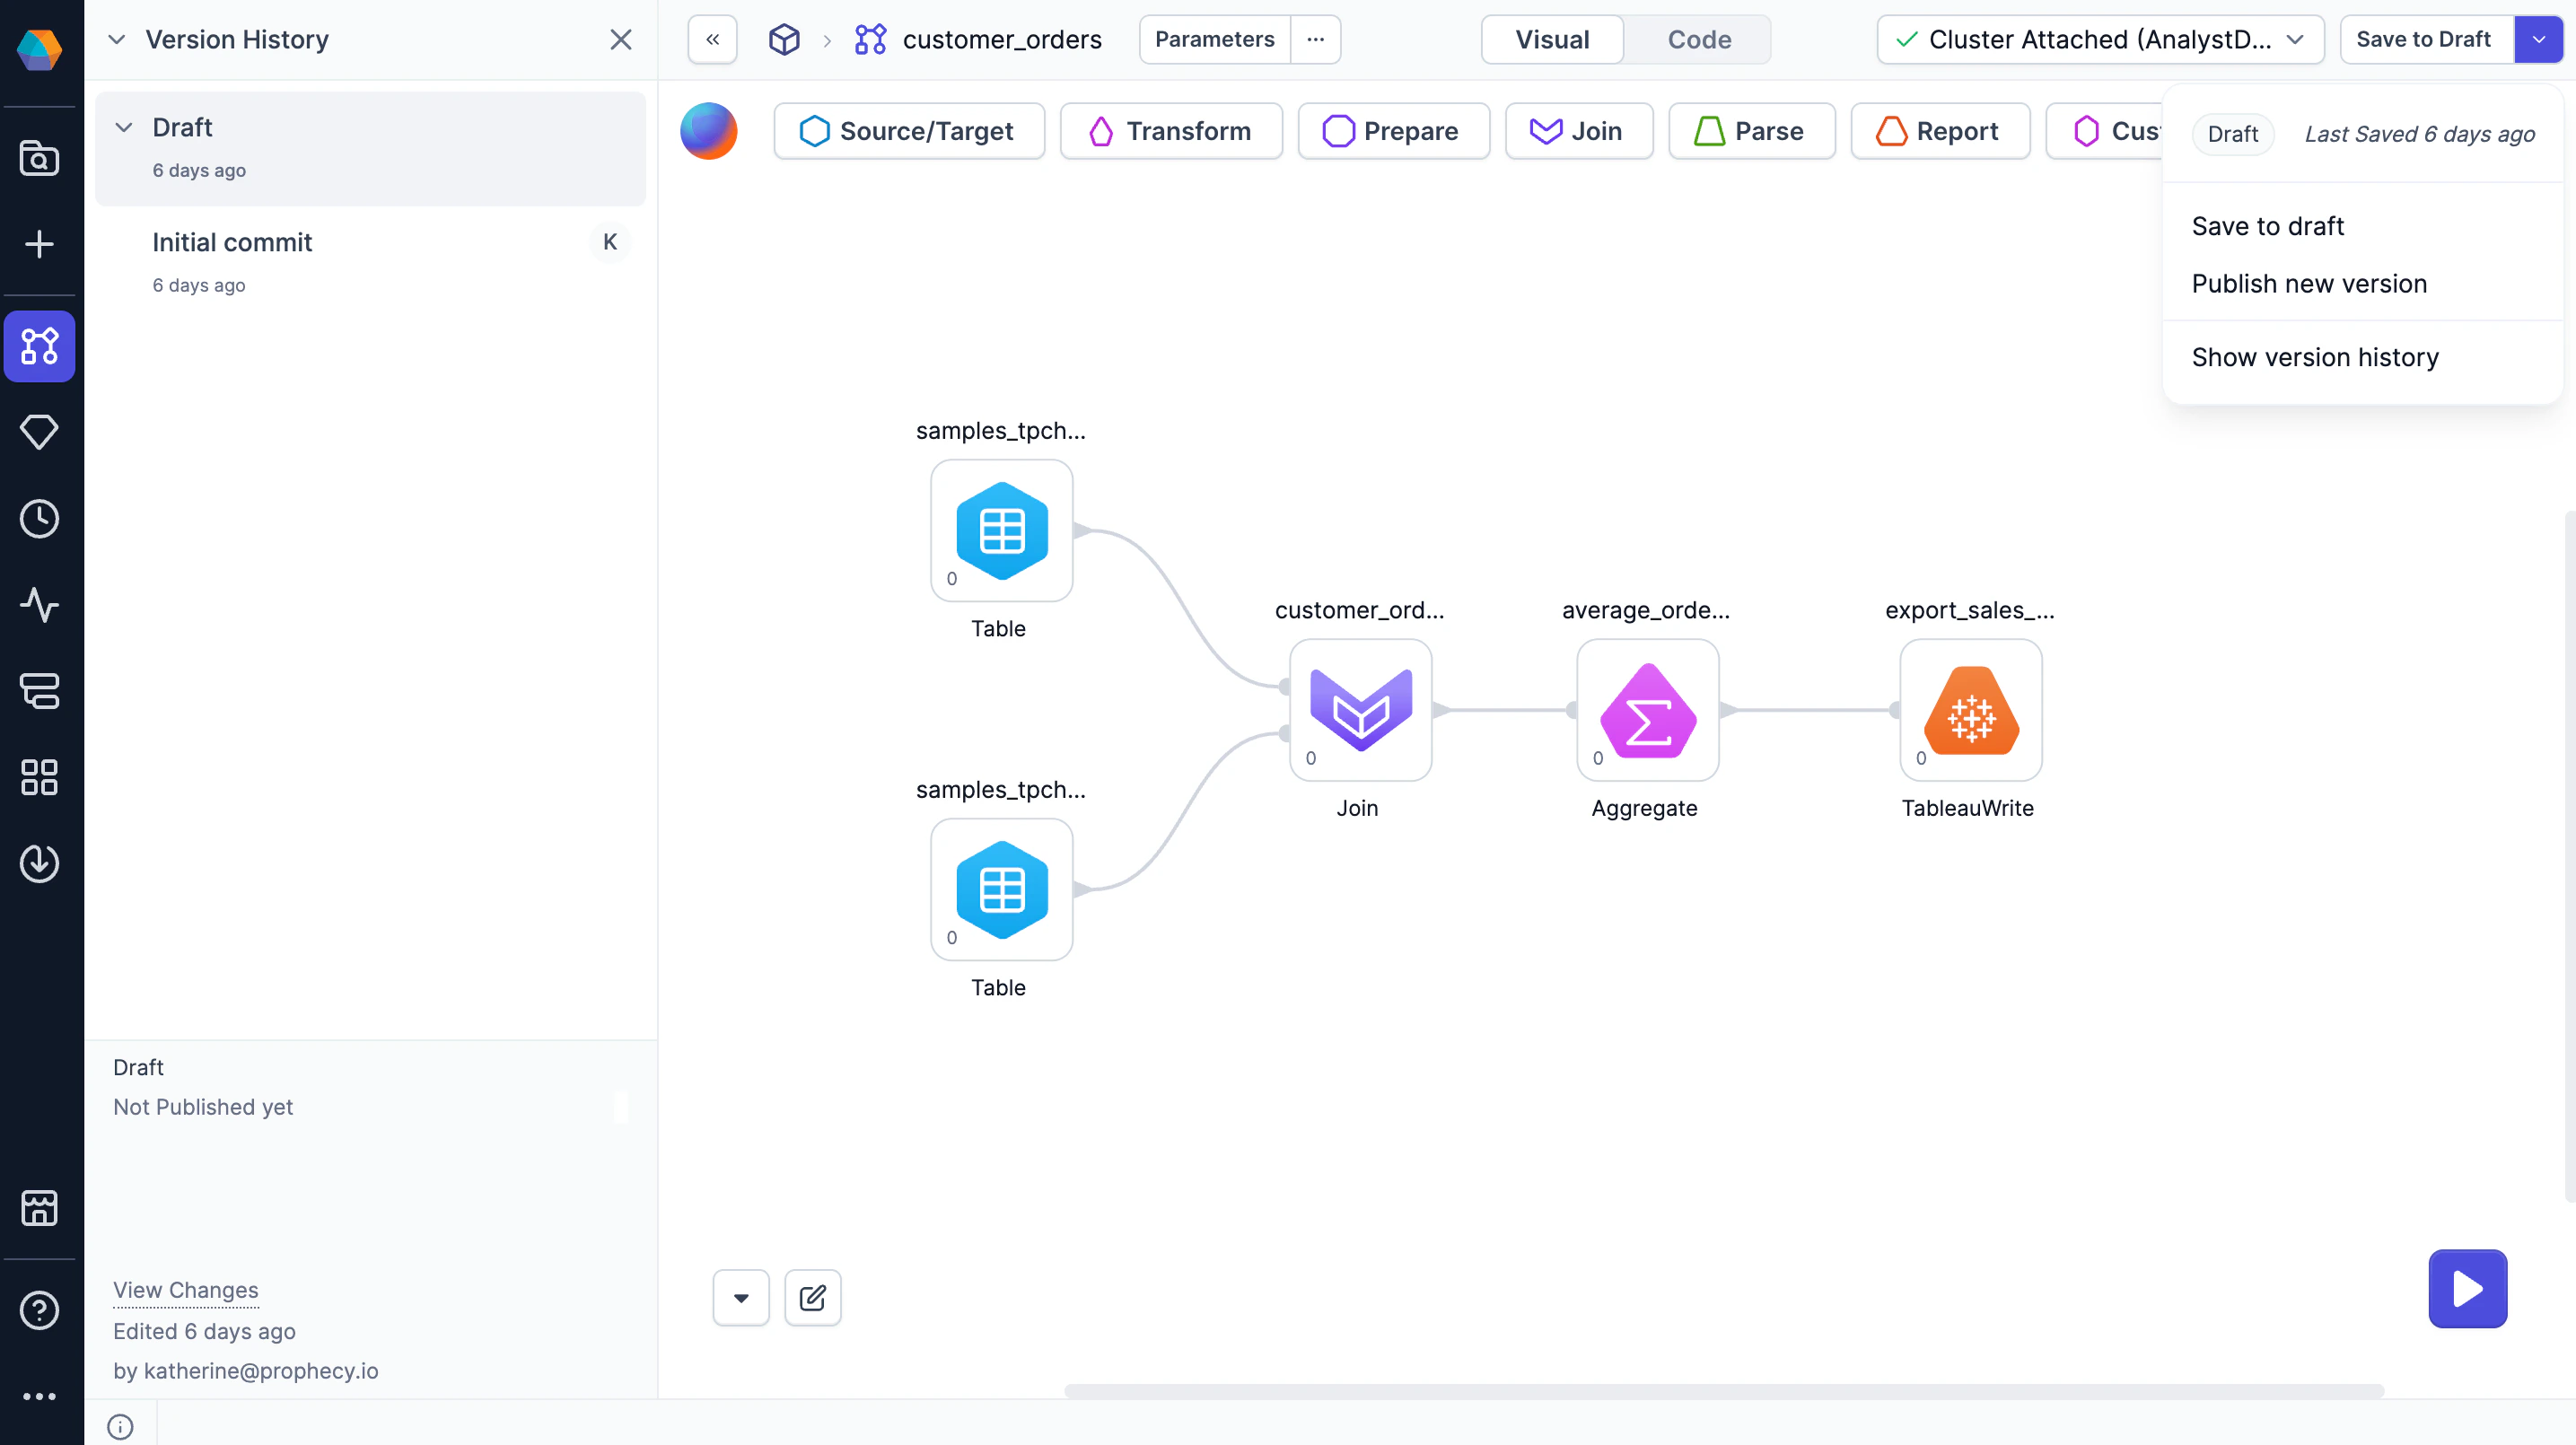Screen dimensions: 2576x1445
Task: Open the activity pulse icon in sidebar
Action: tap(40, 605)
